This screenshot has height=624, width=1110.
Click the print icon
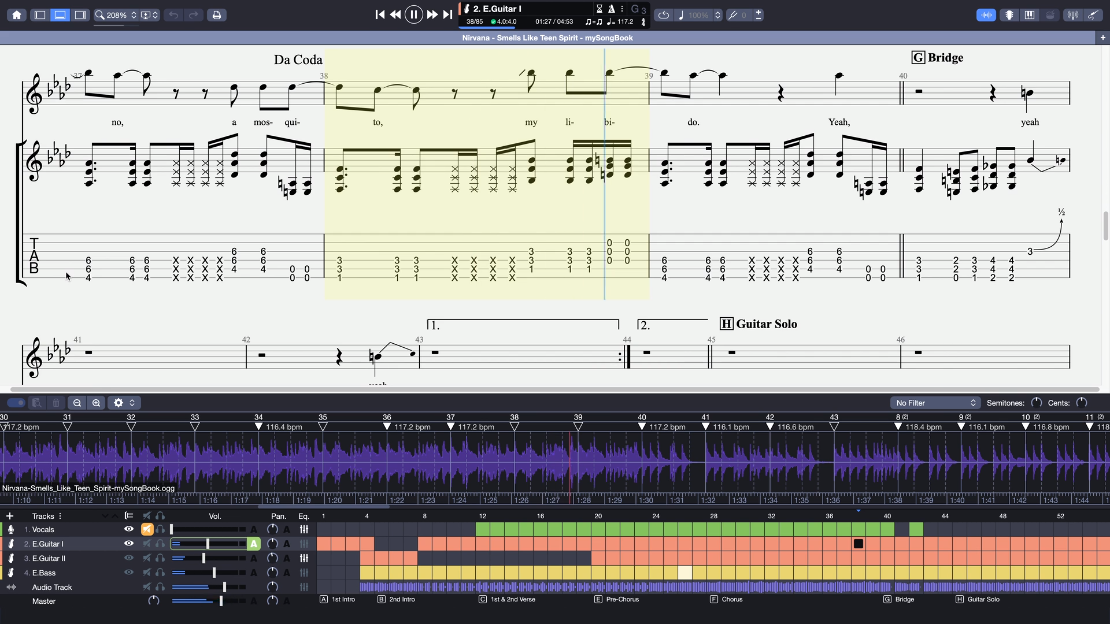coord(217,15)
